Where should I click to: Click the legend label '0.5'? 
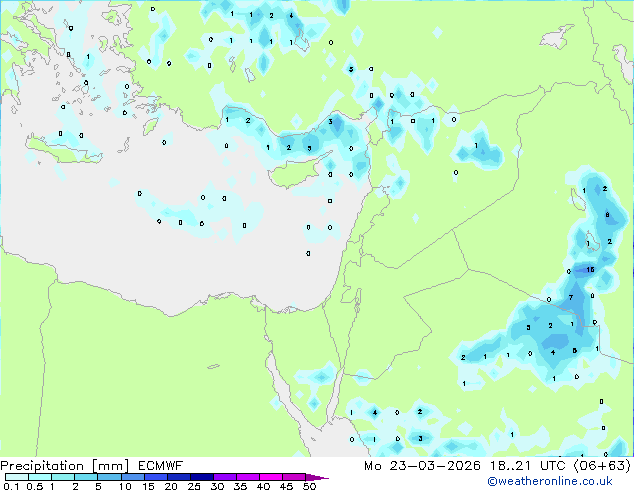click(35, 486)
